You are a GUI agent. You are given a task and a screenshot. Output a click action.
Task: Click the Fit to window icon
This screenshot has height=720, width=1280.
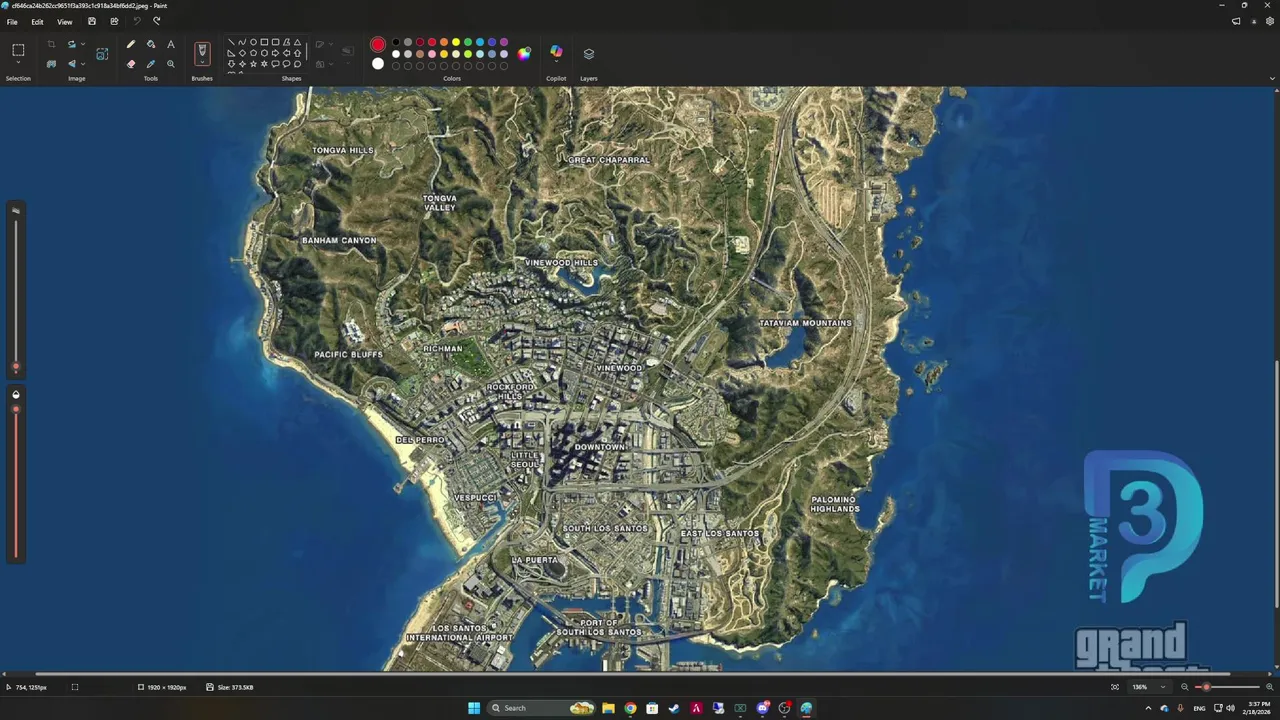[x=1115, y=687]
